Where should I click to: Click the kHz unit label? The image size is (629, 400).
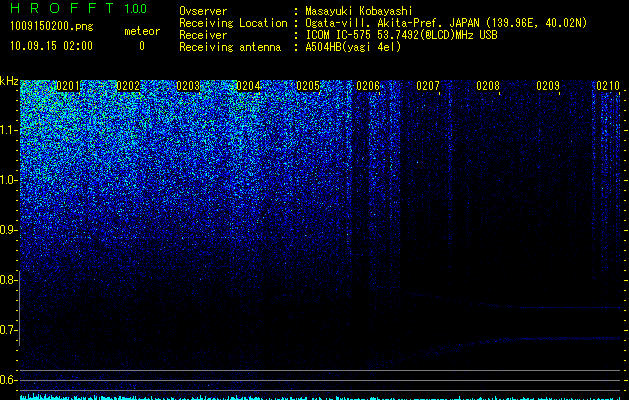click(x=9, y=81)
